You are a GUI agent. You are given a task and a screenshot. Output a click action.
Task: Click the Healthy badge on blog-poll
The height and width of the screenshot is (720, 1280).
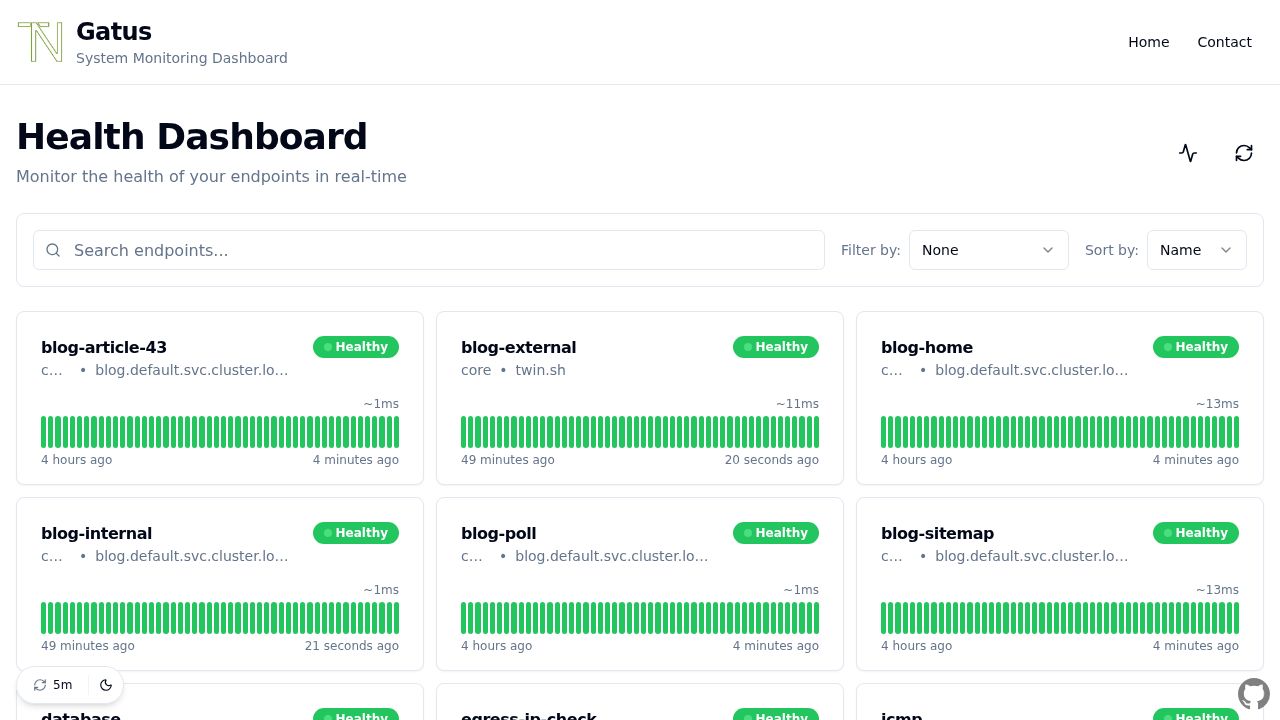click(x=776, y=533)
